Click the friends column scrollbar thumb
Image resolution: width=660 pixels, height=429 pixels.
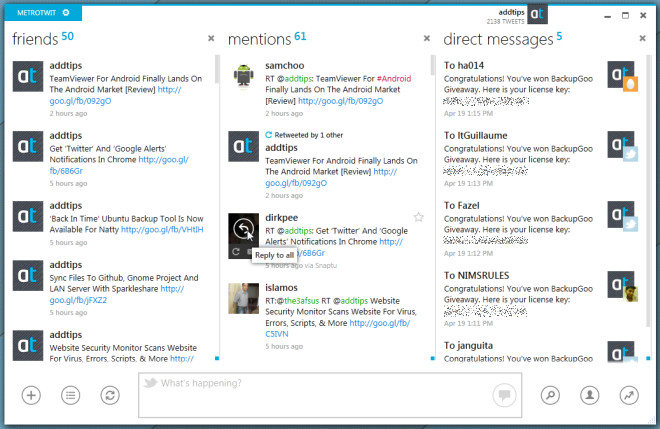point(217,69)
